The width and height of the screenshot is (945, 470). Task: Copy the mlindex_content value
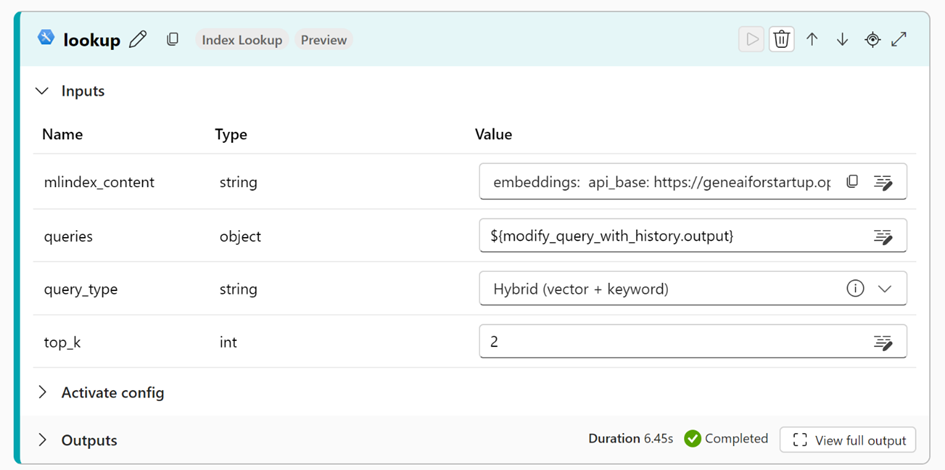click(x=852, y=182)
